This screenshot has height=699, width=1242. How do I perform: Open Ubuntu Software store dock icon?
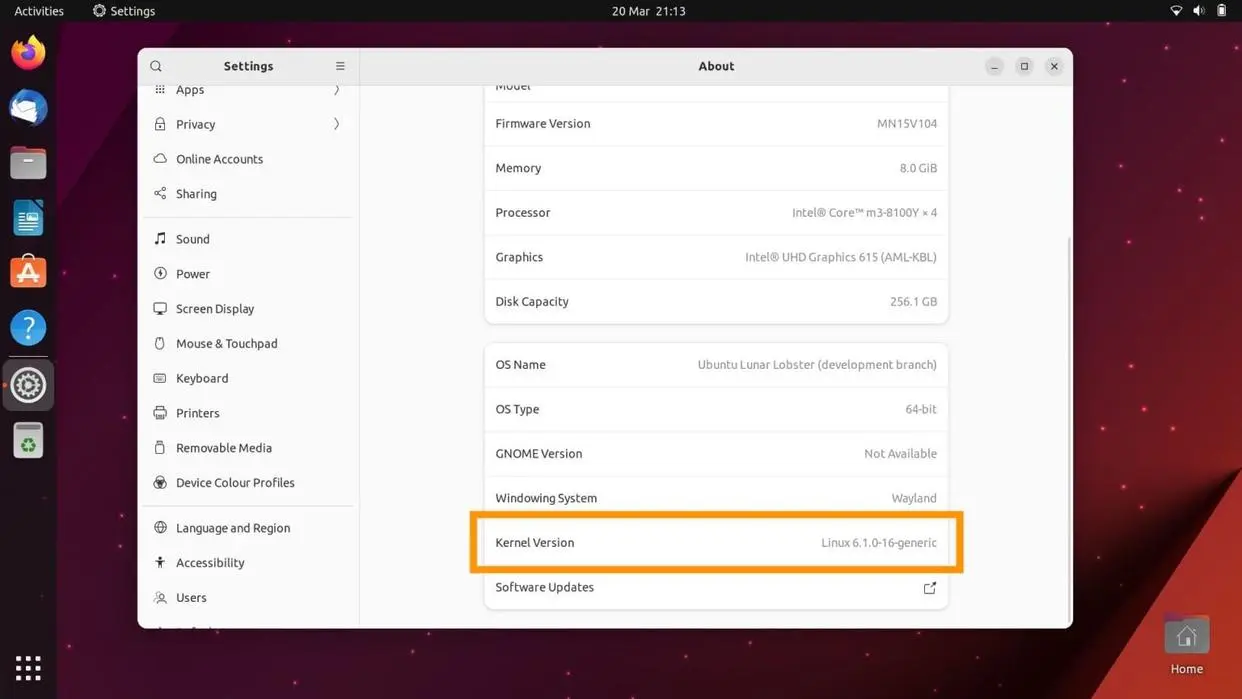pyautogui.click(x=28, y=272)
